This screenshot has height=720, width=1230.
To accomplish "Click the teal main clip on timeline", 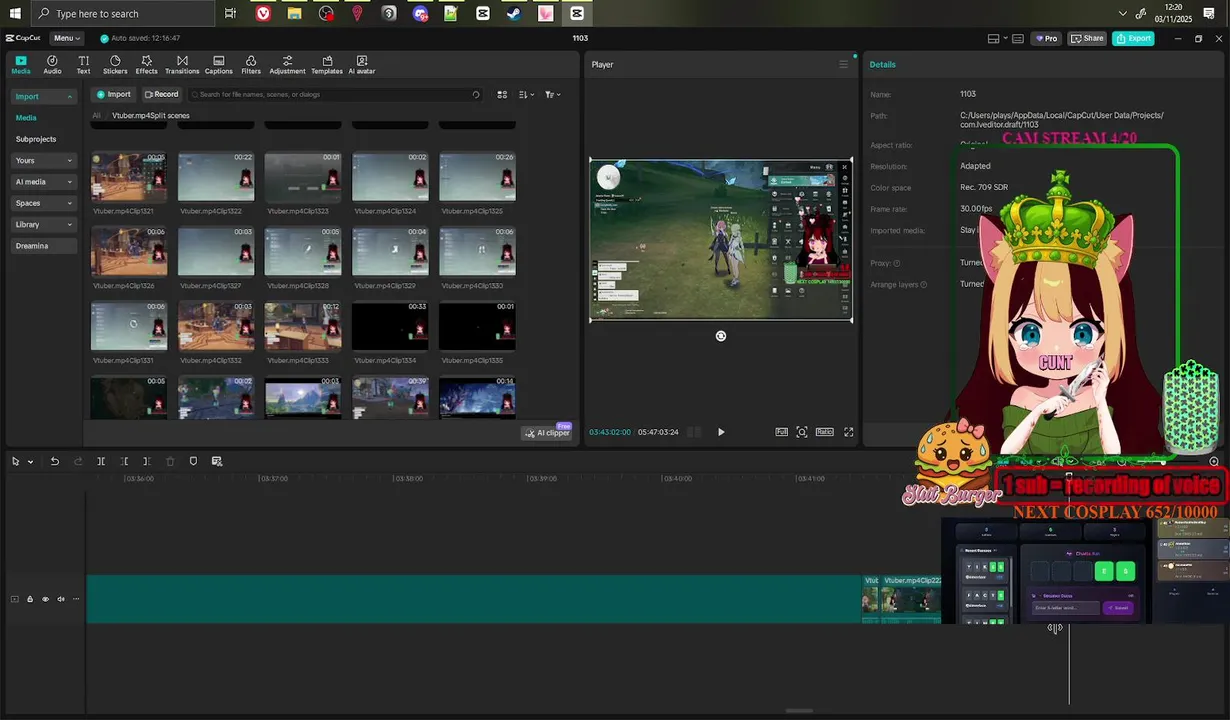I will click(474, 599).
